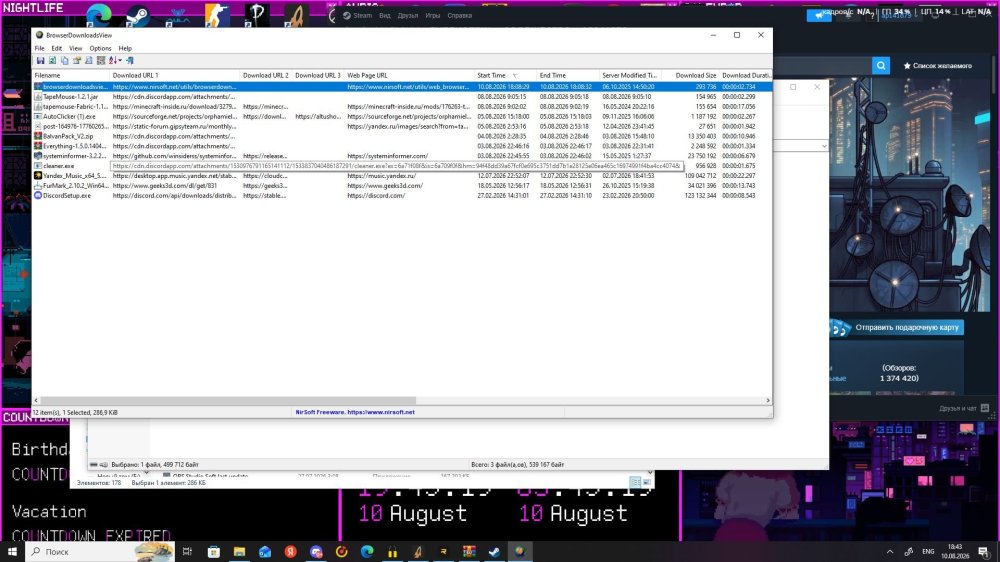Select the cleaner.exe file icon
This screenshot has width=1000, height=562.
pos(38,166)
